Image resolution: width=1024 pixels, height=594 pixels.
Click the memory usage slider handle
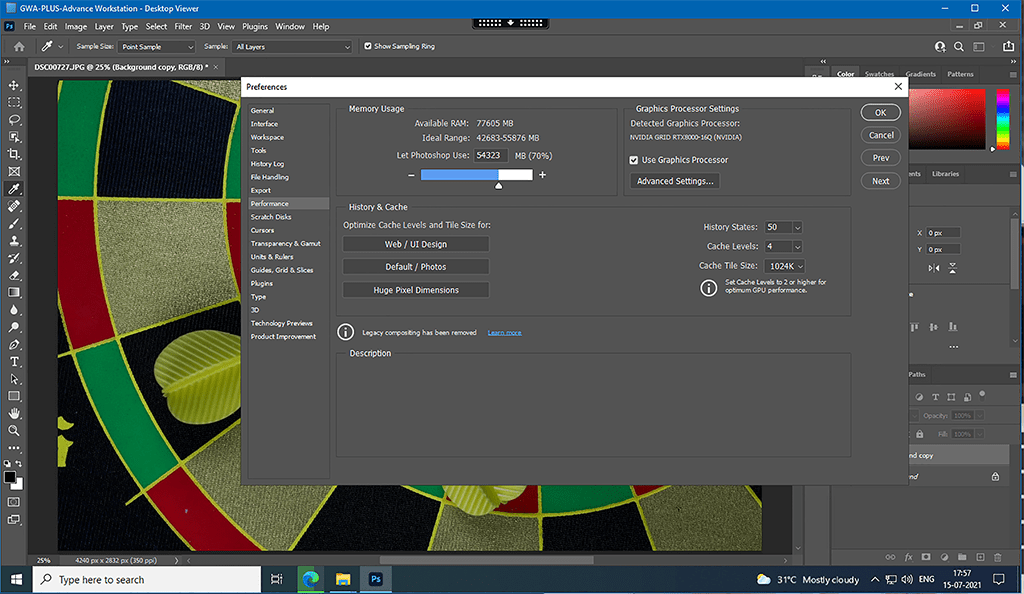point(499,185)
